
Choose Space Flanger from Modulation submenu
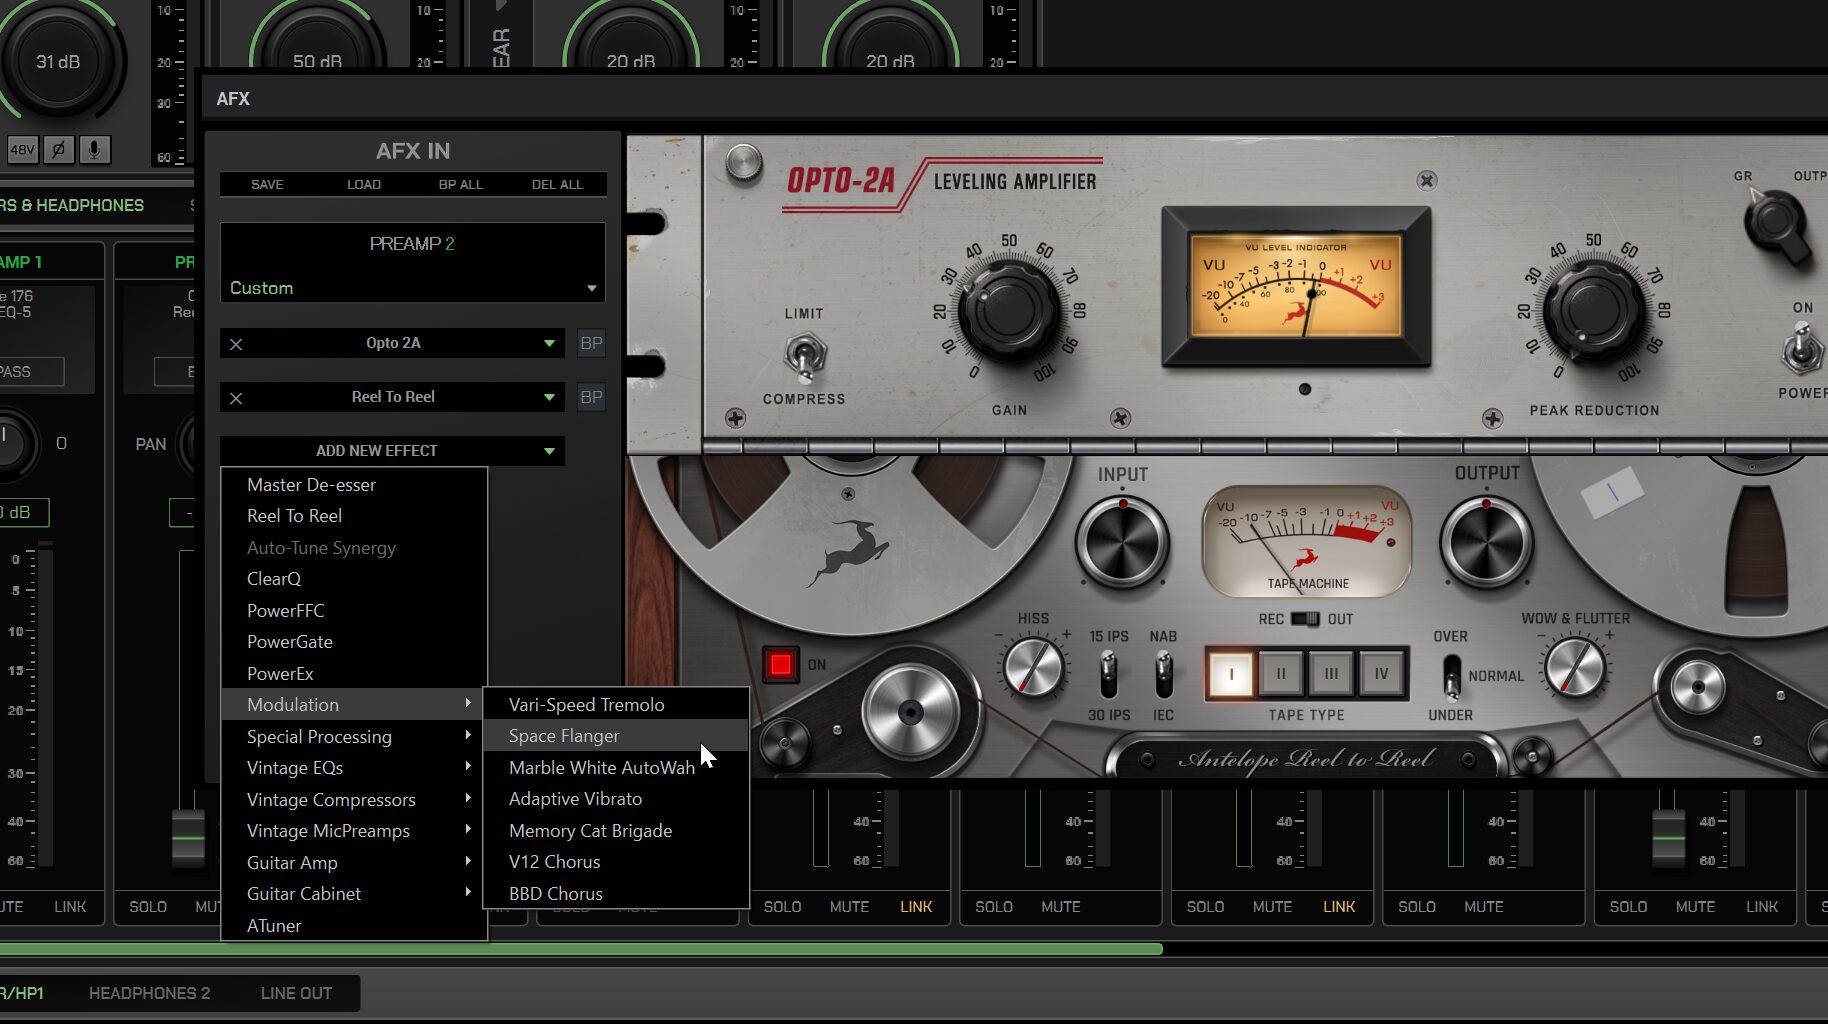coord(615,736)
